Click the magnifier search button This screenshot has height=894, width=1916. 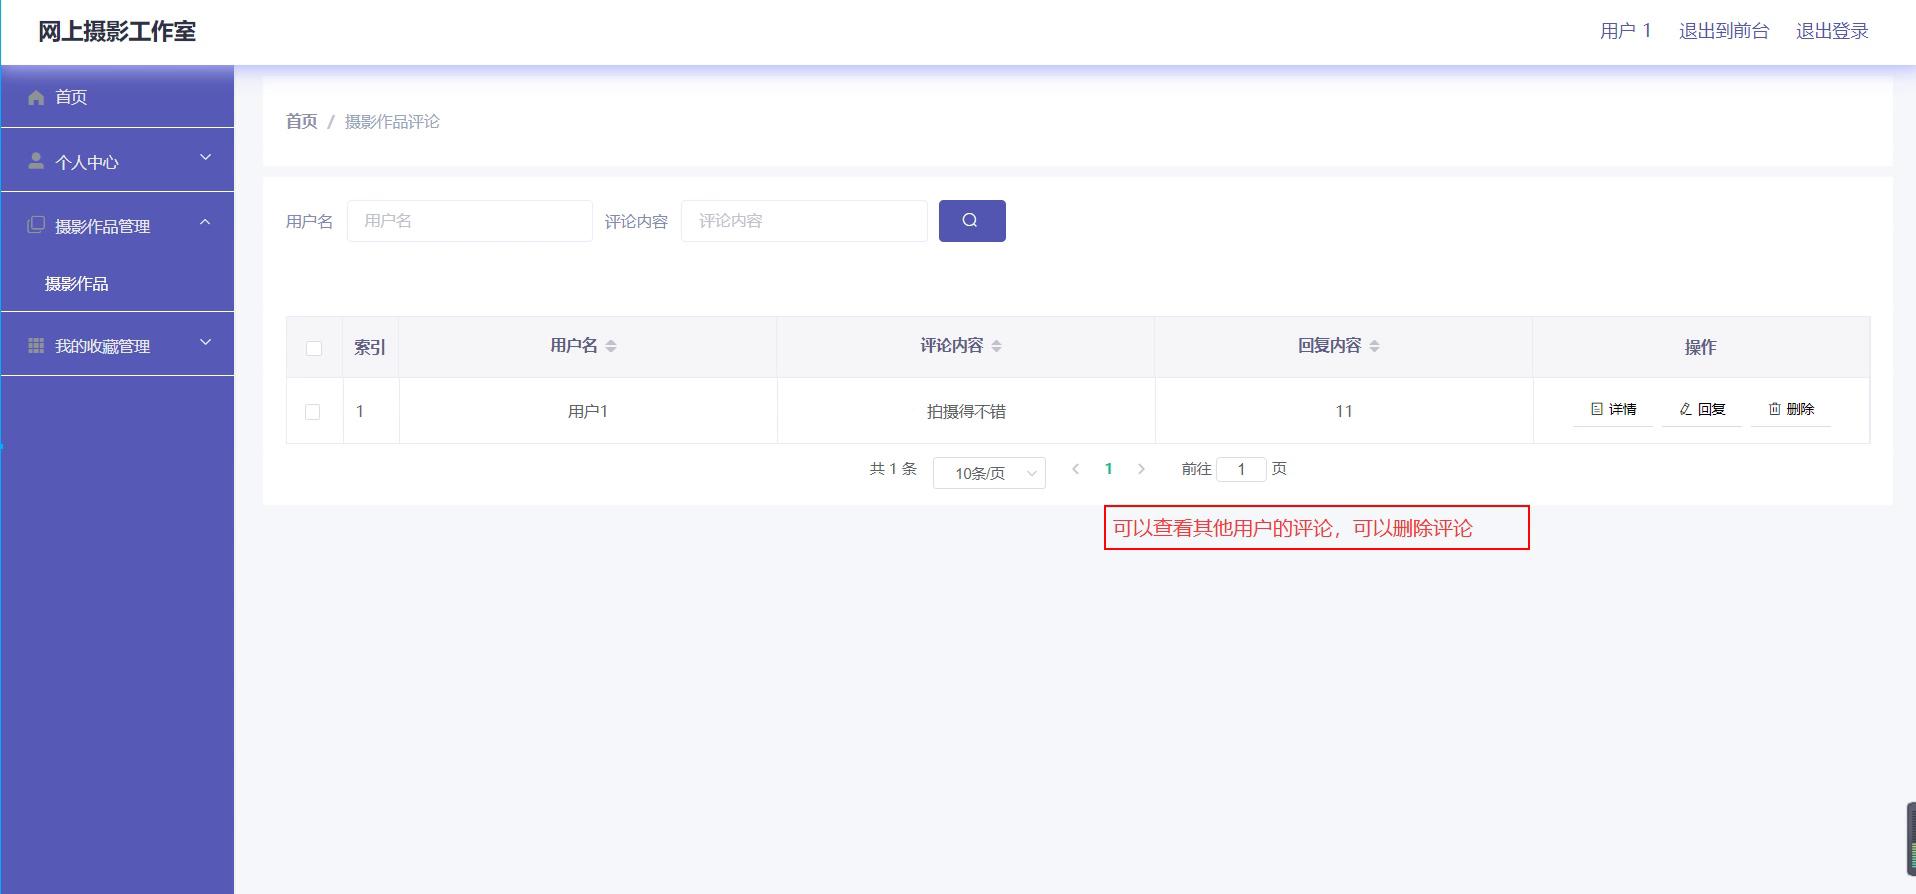click(971, 221)
